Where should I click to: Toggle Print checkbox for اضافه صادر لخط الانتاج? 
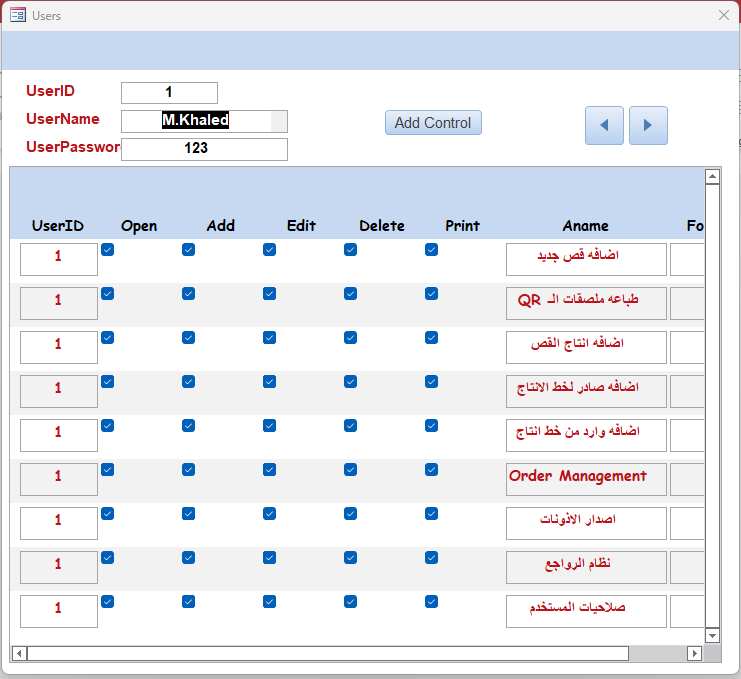pos(431,381)
